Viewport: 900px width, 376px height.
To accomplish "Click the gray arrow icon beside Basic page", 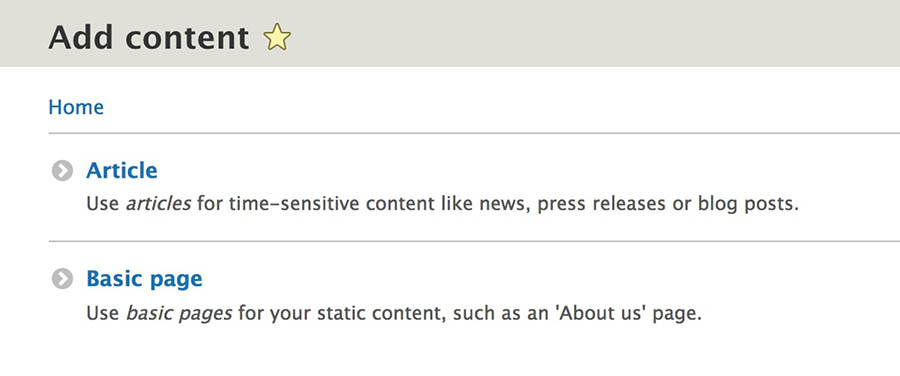I will 62,279.
